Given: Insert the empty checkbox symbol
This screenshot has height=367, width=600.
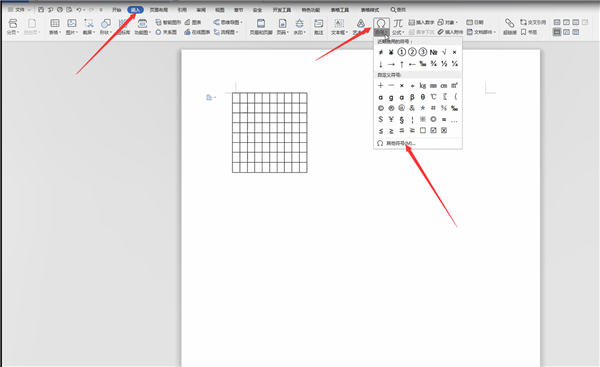Looking at the screenshot, I should click(422, 130).
